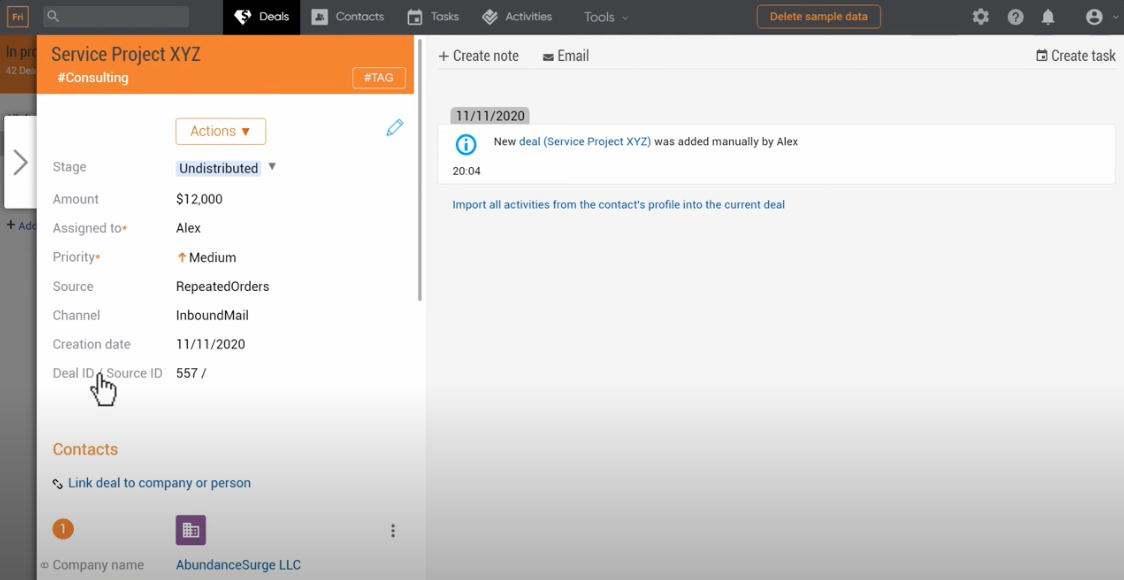Click the Fri icon in the top-left corner
This screenshot has height=580, width=1124.
[16, 16]
